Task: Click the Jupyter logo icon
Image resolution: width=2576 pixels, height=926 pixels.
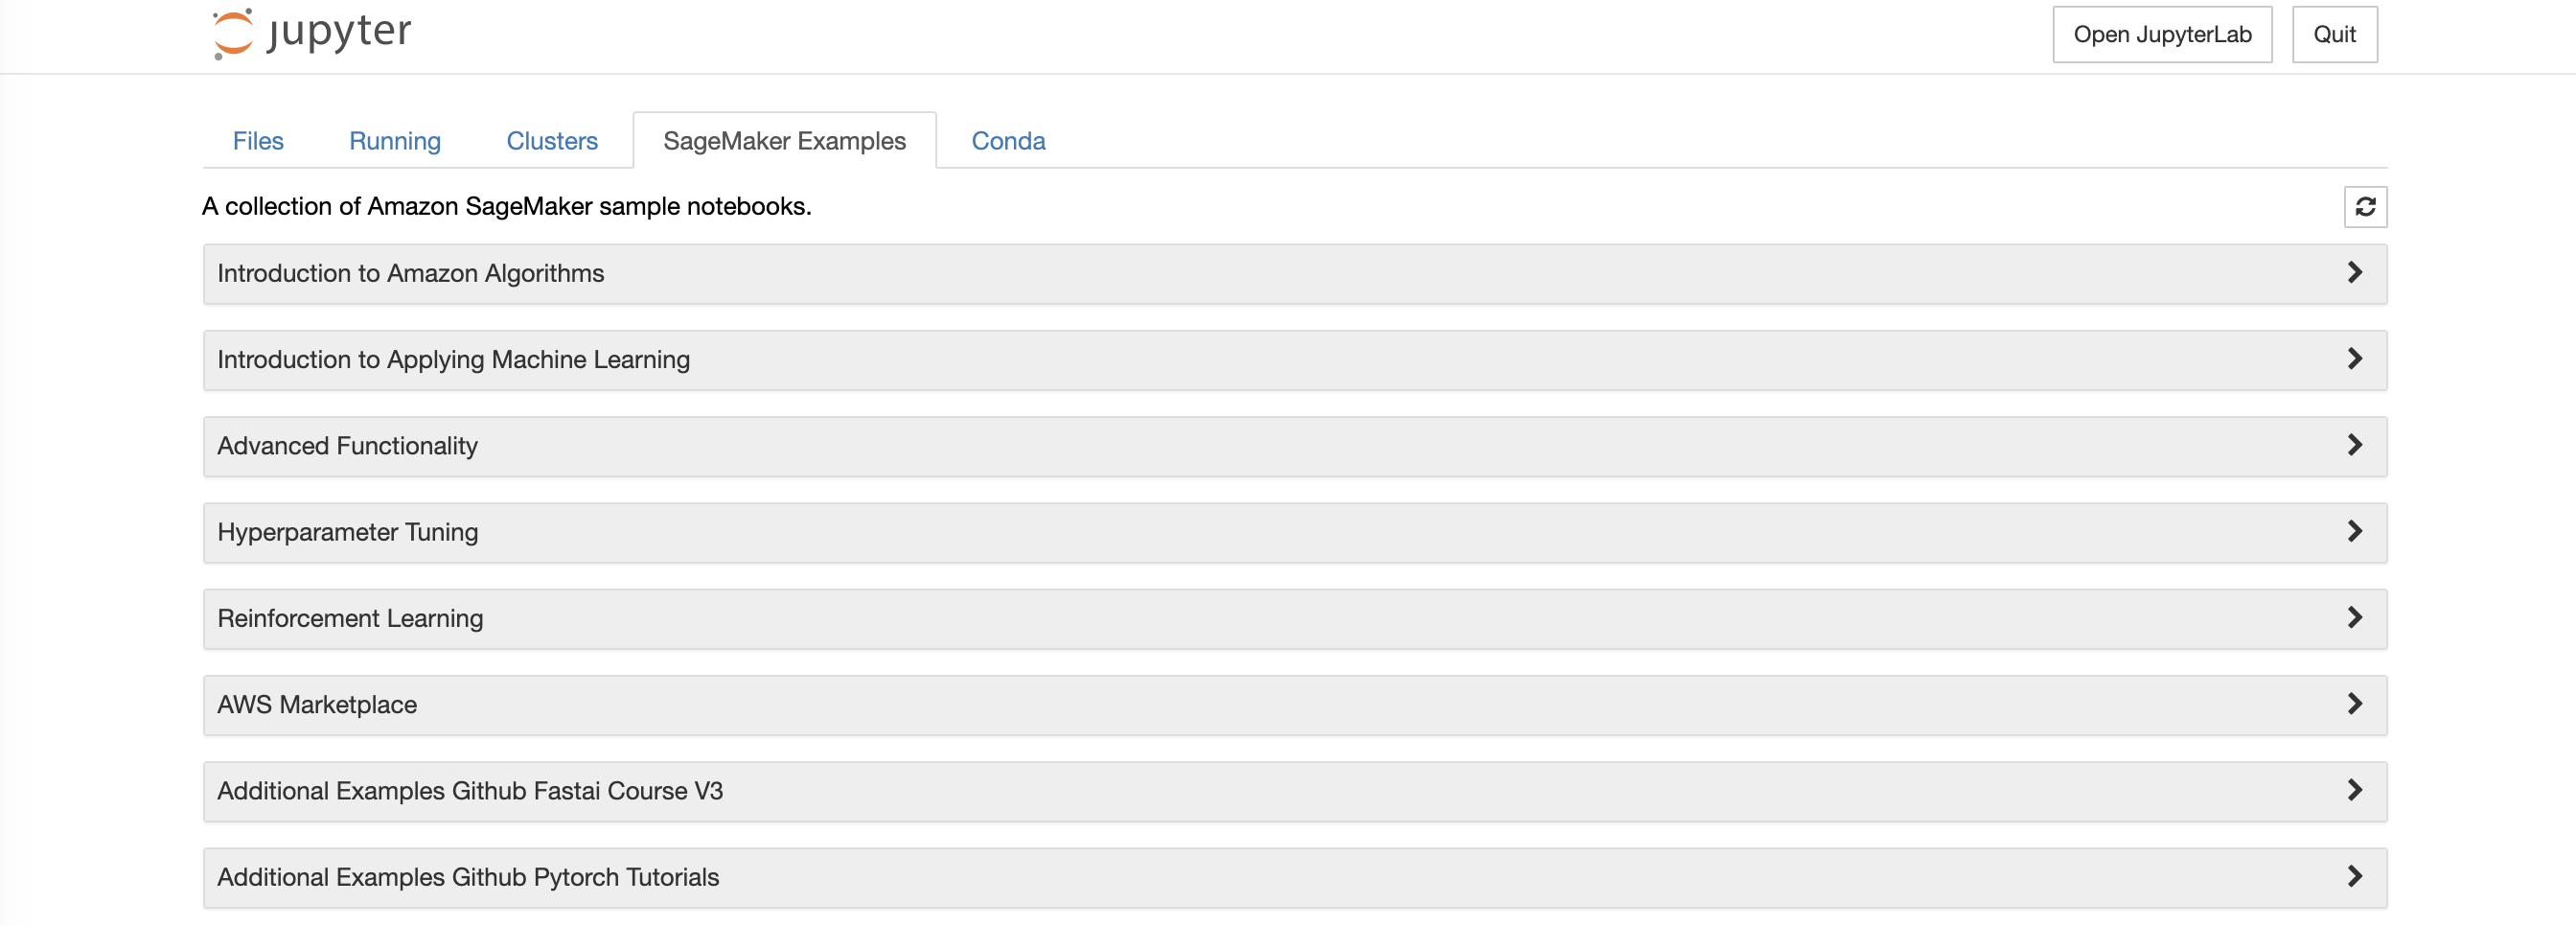Action: click(x=232, y=33)
